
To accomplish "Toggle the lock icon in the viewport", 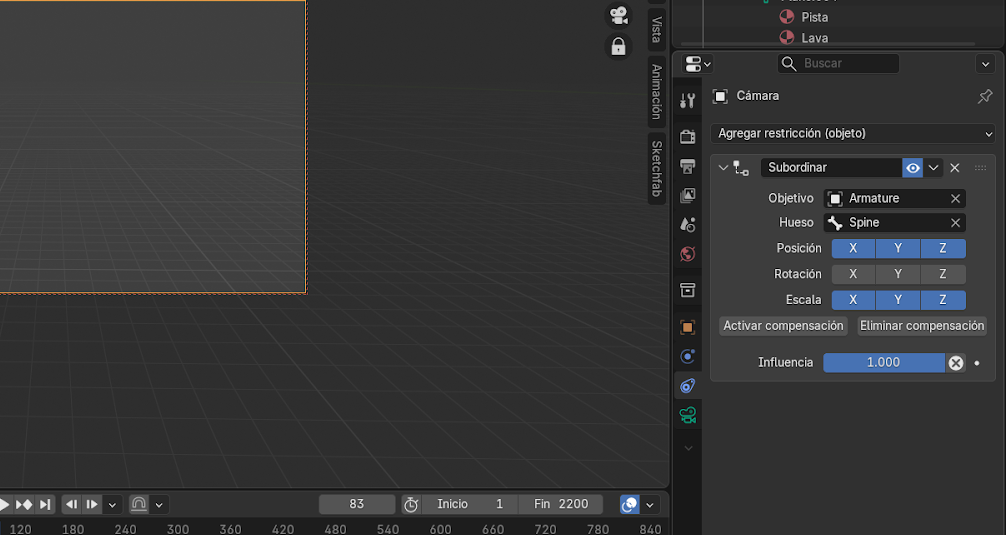I will 619,46.
